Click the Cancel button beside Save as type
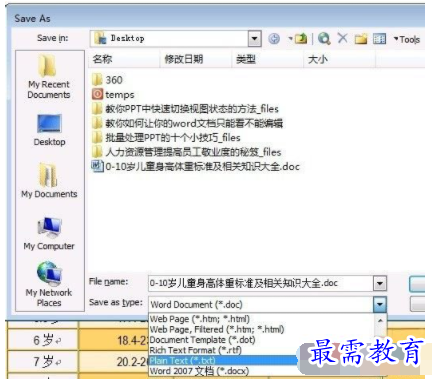The width and height of the screenshot is (432, 383). 417,304
